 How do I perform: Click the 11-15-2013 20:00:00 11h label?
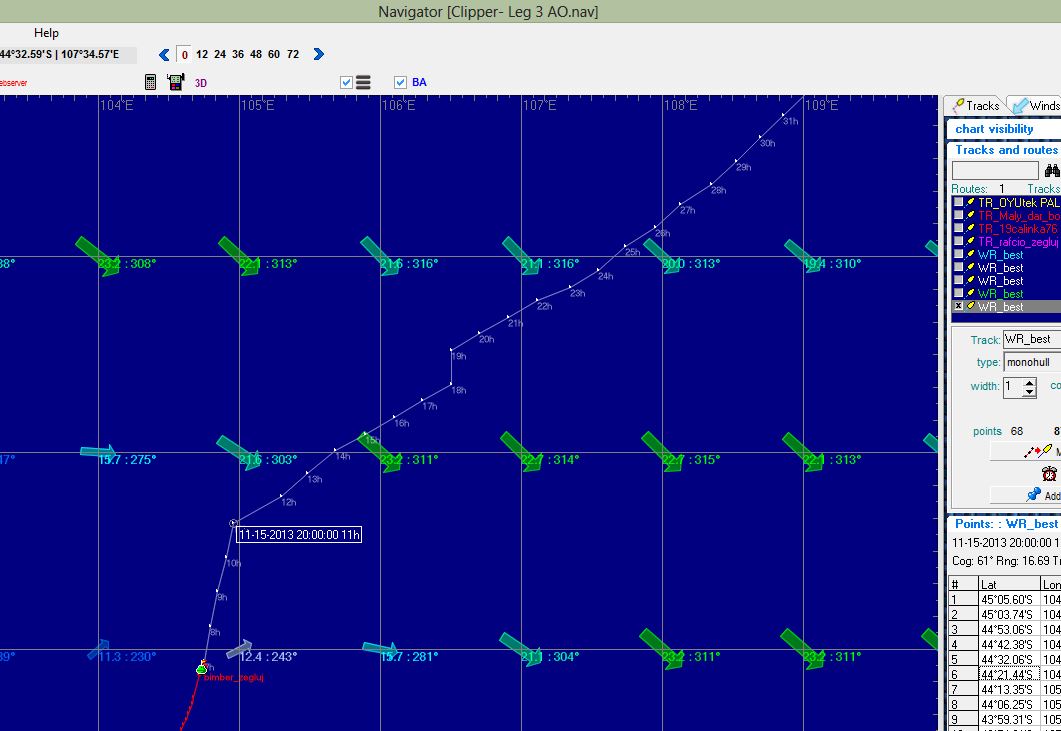point(299,535)
